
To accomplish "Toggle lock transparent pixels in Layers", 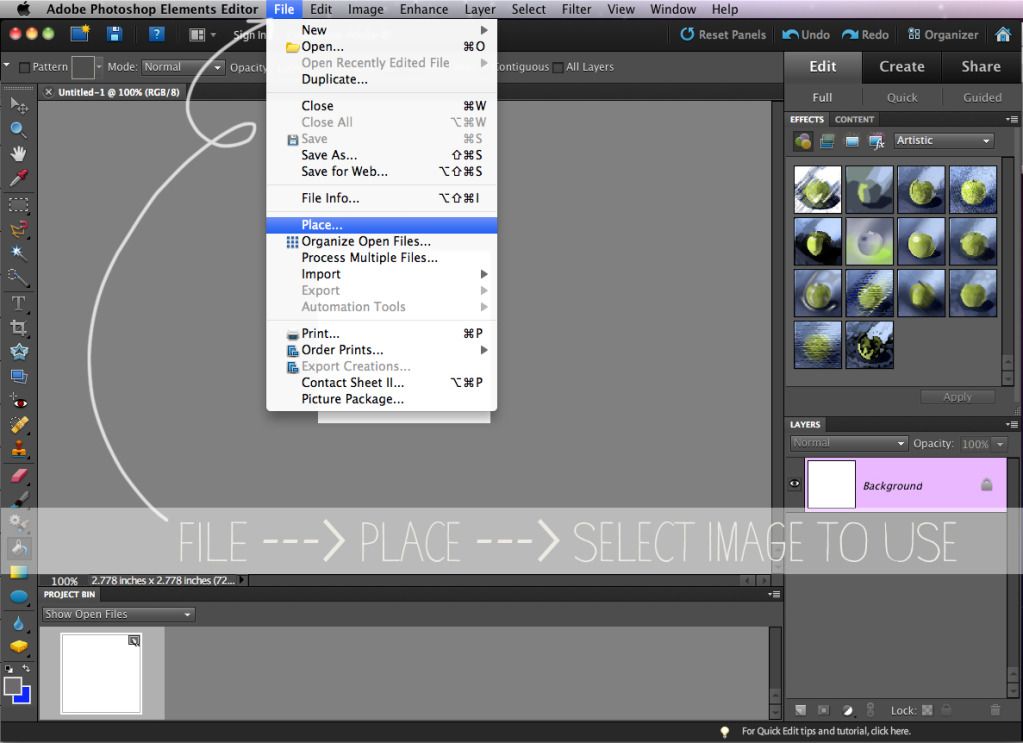I will pos(927,710).
